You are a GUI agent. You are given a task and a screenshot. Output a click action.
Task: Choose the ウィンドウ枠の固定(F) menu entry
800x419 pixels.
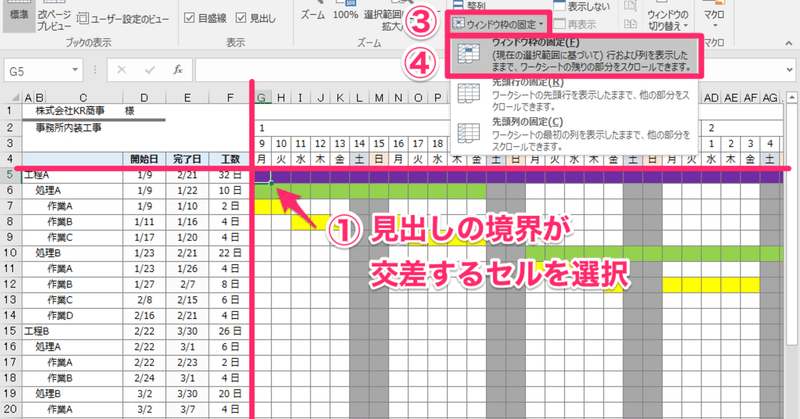point(574,54)
